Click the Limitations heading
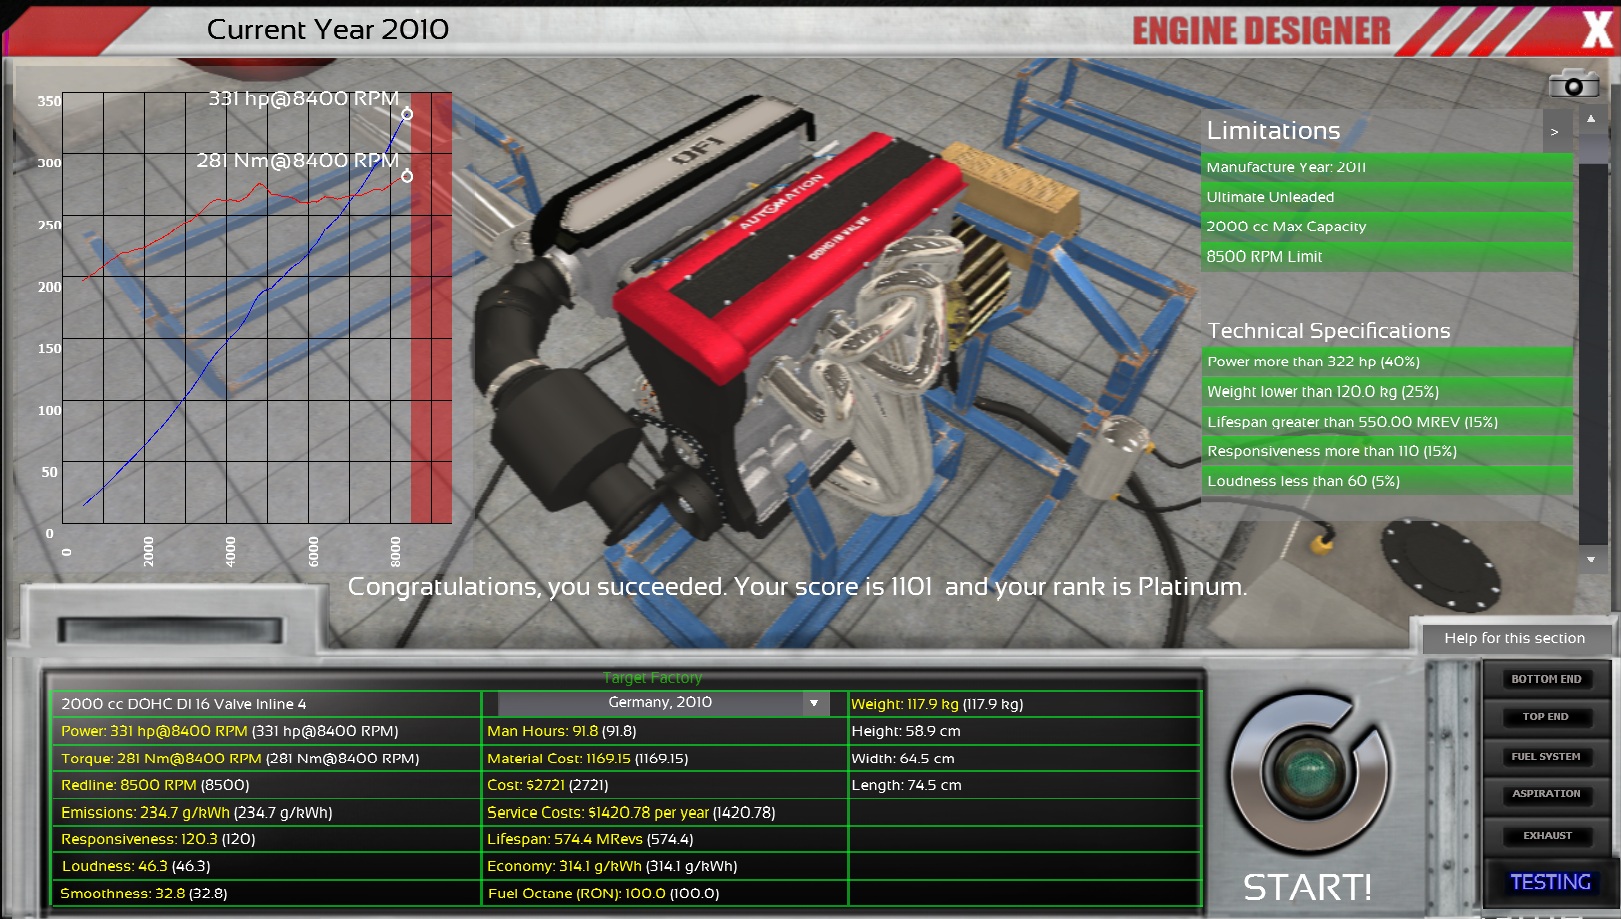This screenshot has width=1621, height=919. [1273, 131]
